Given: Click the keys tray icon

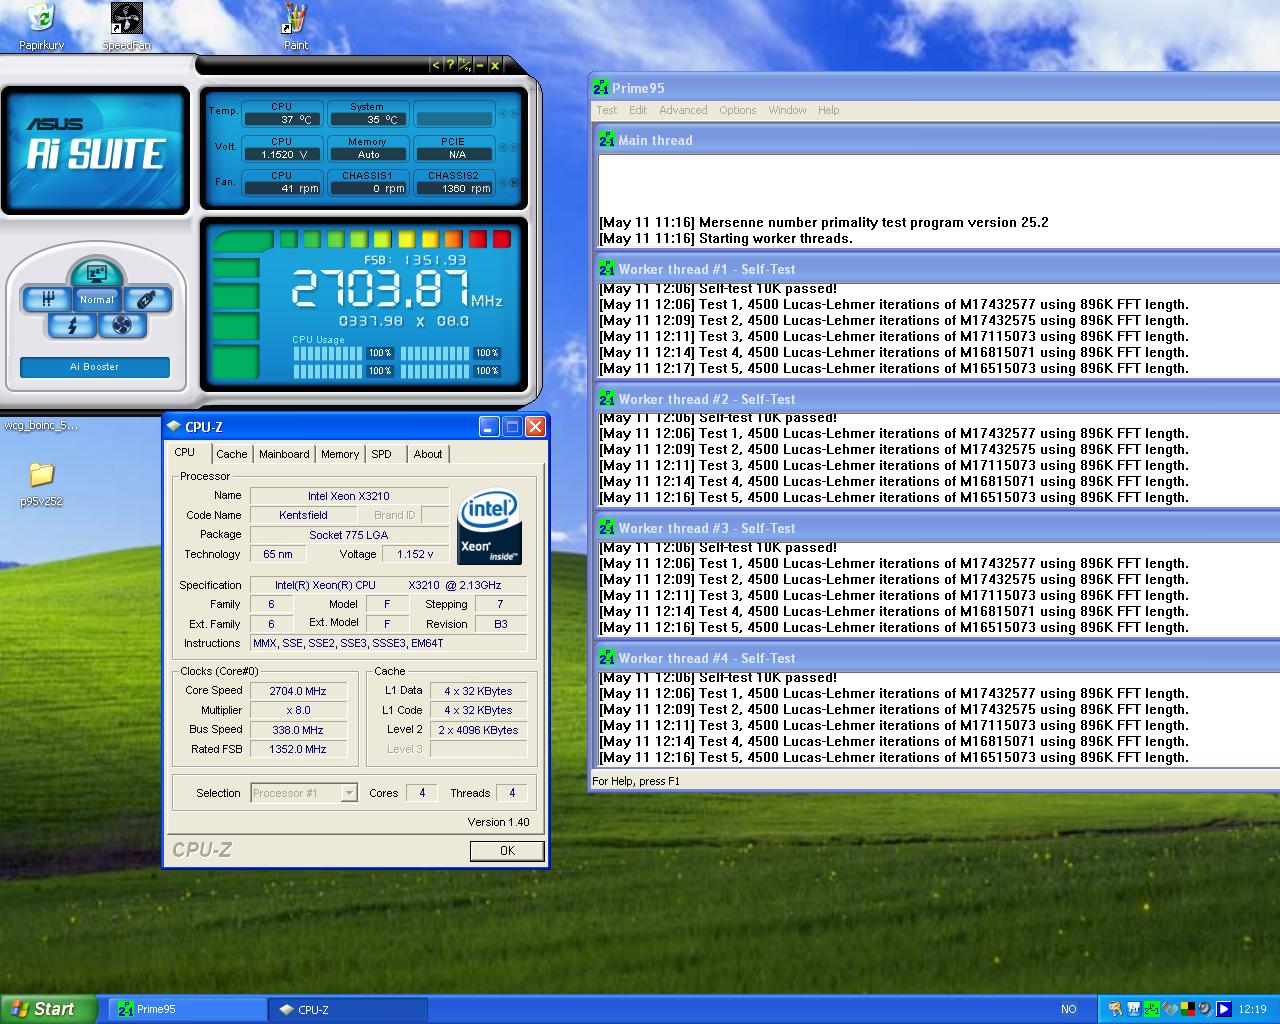Looking at the screenshot, I should [1115, 1009].
